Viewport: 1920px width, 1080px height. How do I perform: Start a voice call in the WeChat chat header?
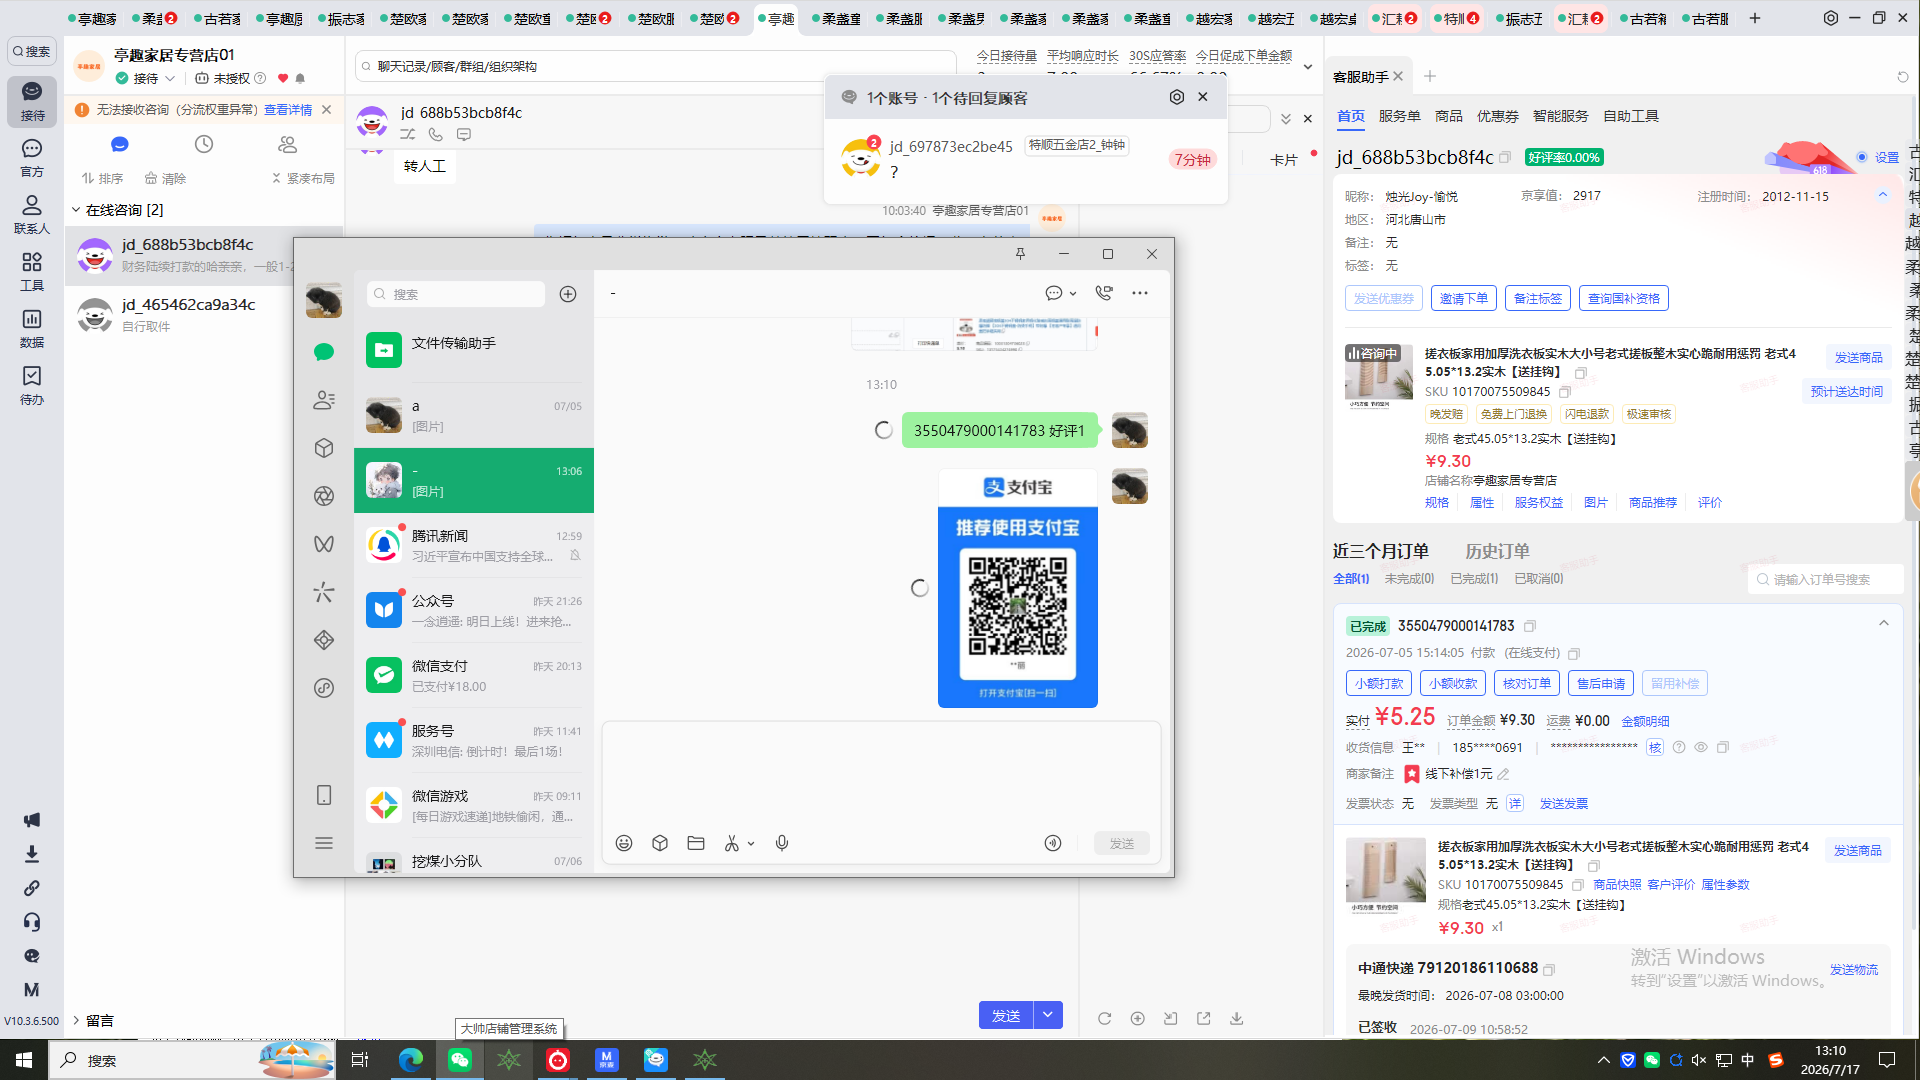[x=1104, y=293]
